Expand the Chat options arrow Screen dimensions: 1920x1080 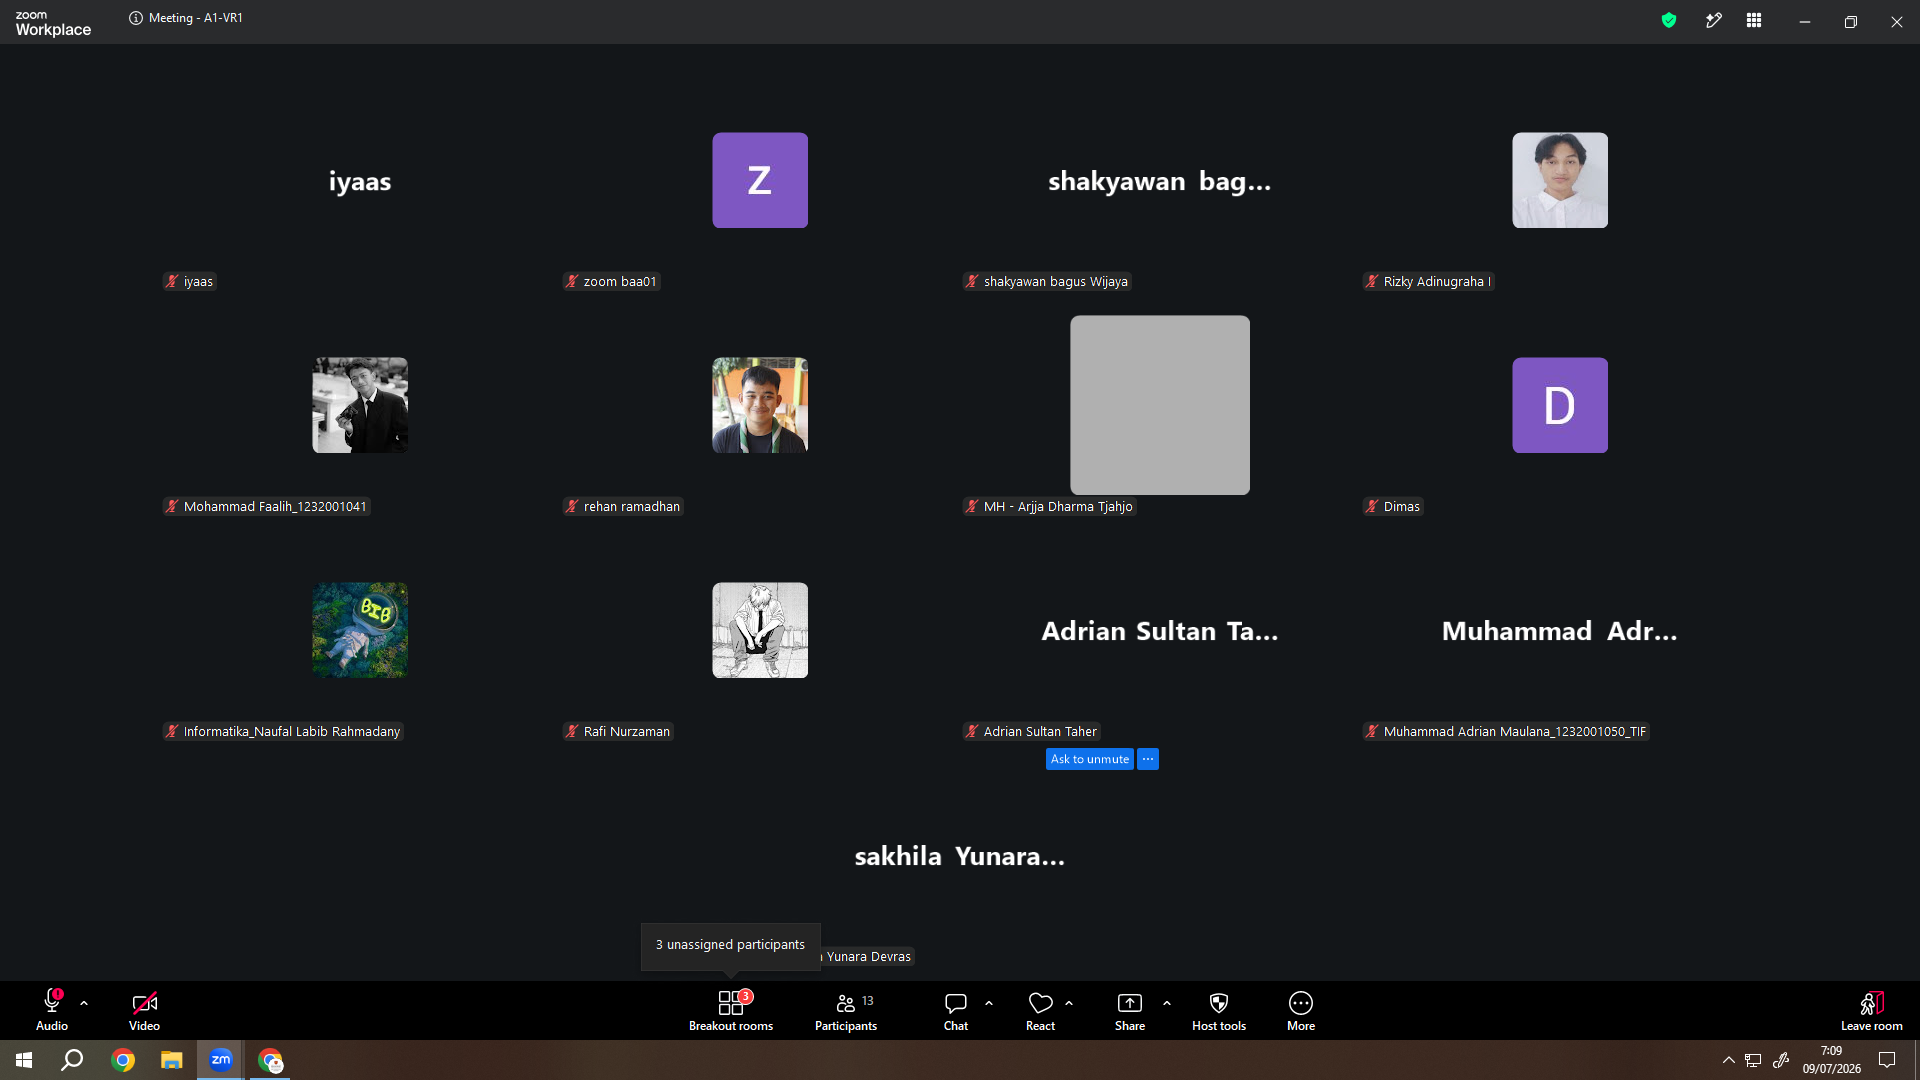989,1003
